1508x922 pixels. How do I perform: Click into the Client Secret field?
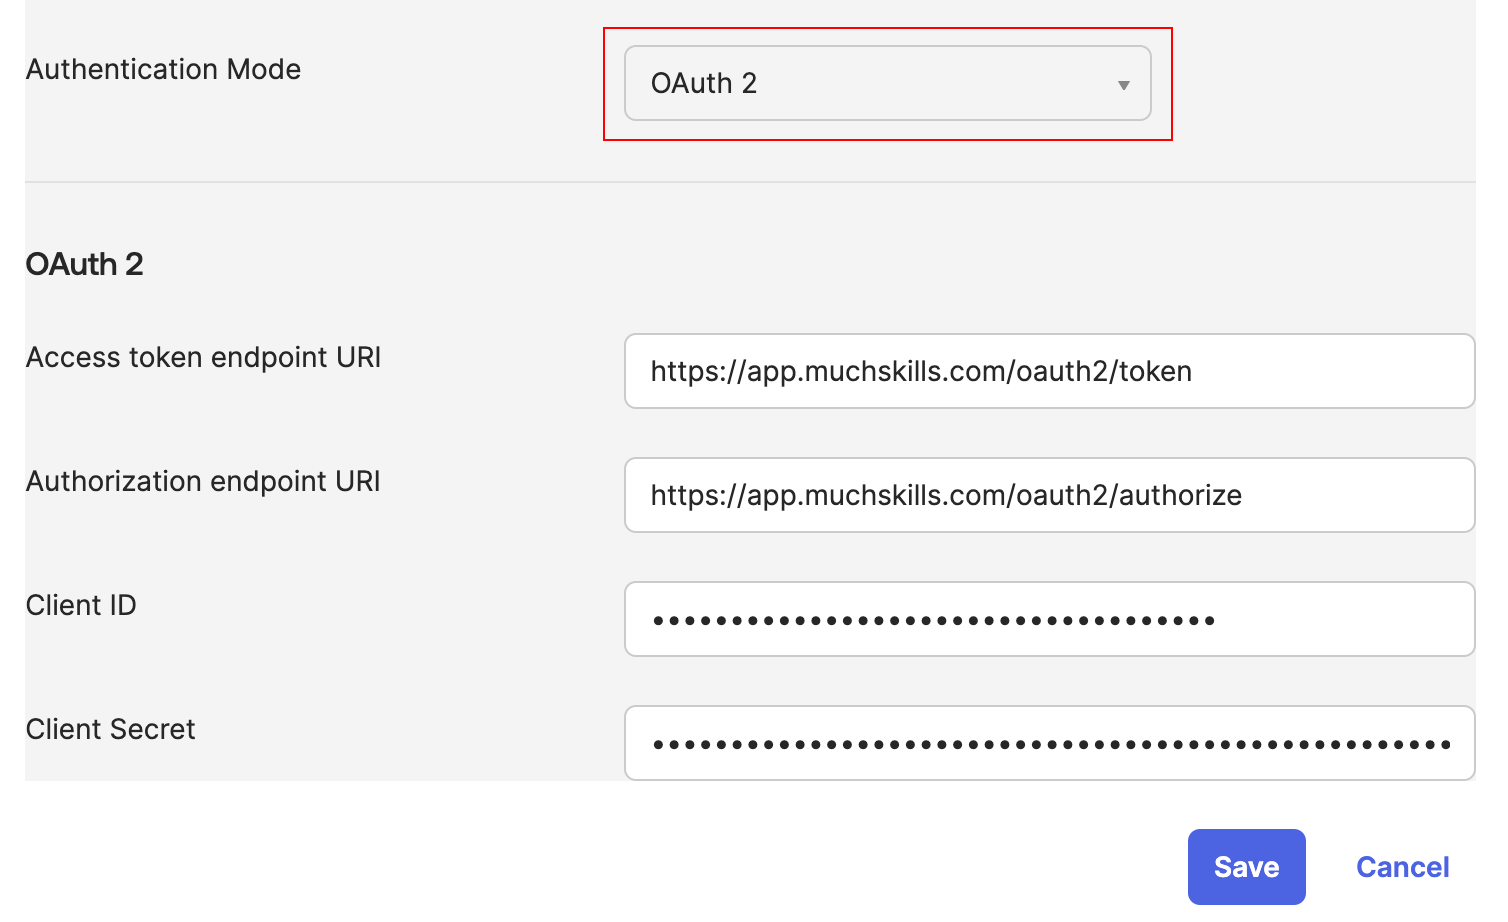tap(1049, 743)
